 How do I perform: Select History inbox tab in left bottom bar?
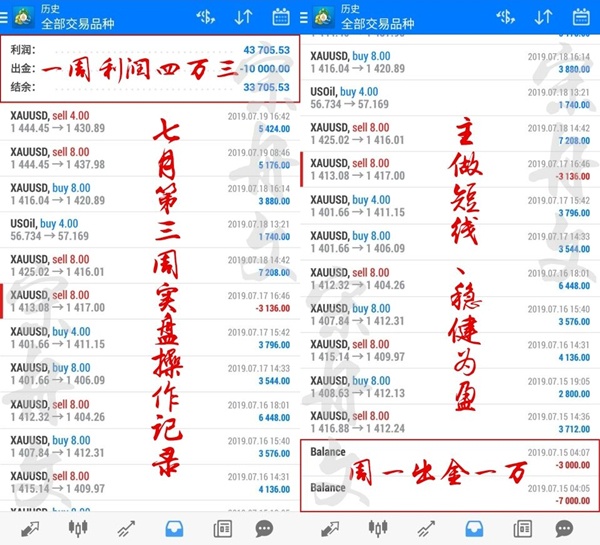(x=174, y=529)
